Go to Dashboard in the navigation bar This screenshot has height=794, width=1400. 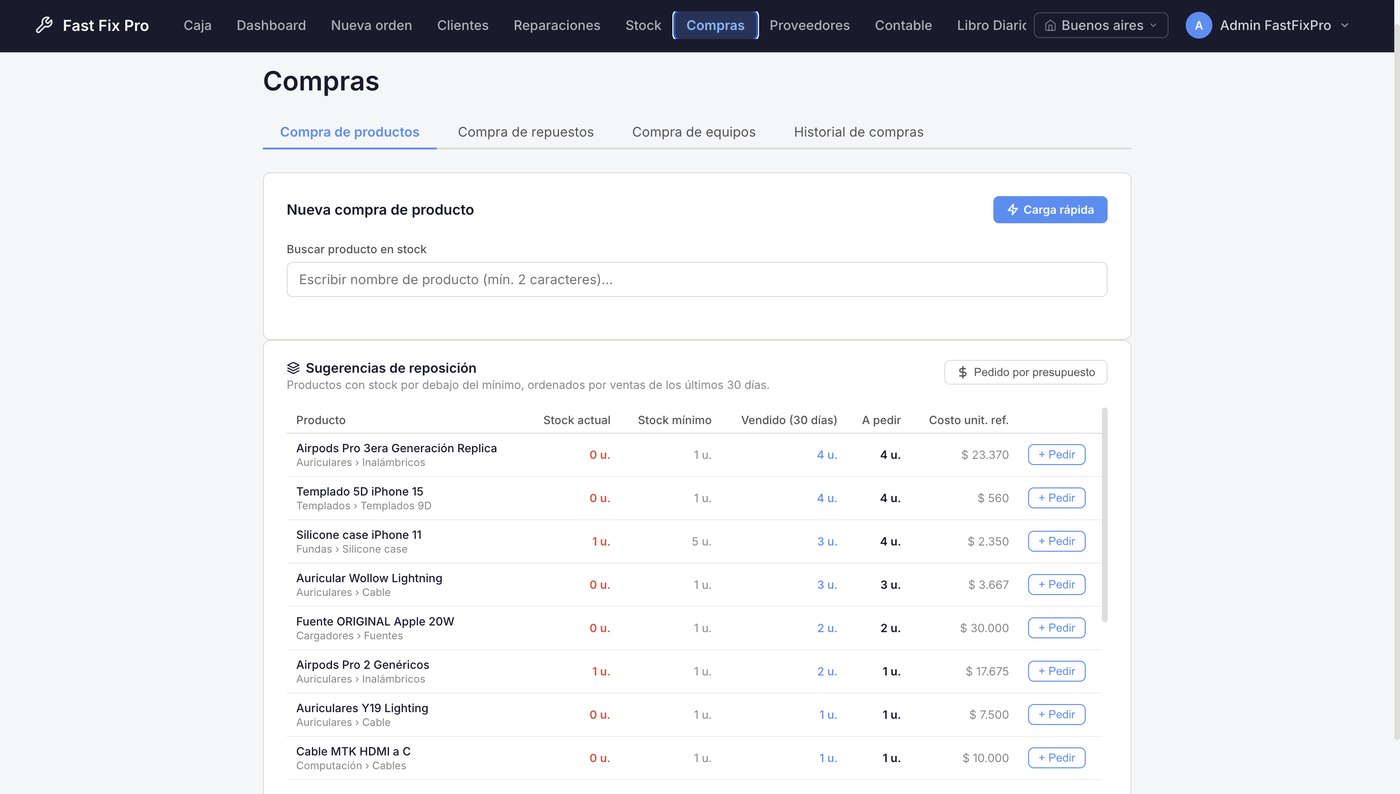point(271,25)
